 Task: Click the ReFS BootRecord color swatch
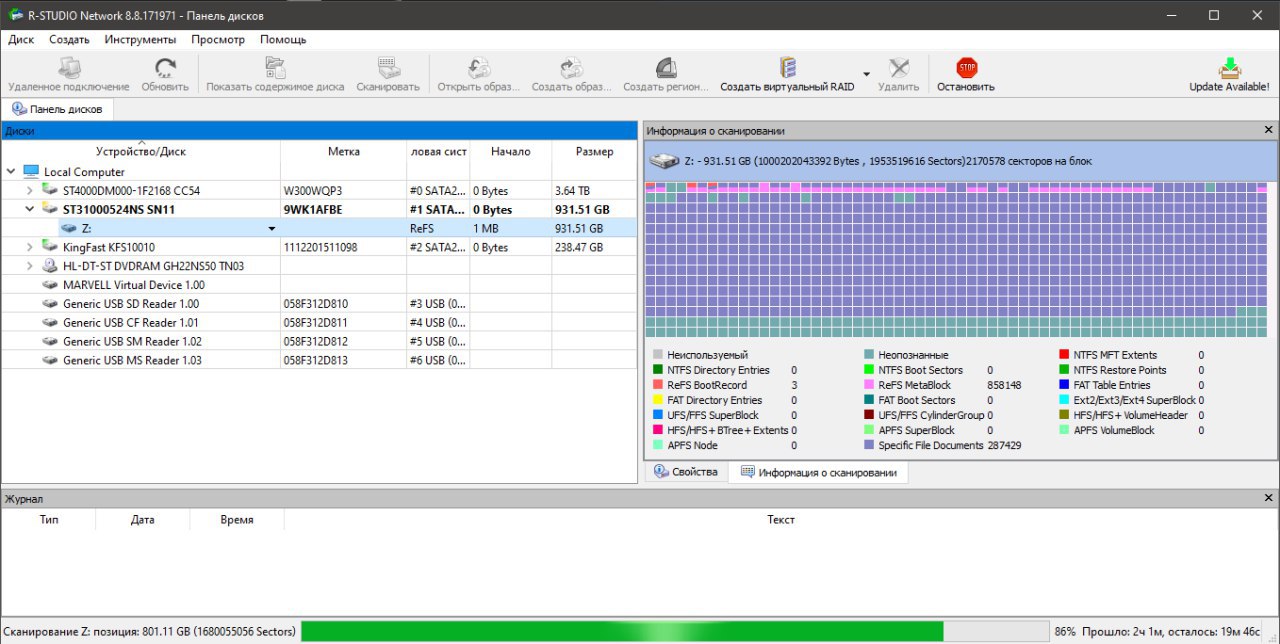(x=657, y=385)
